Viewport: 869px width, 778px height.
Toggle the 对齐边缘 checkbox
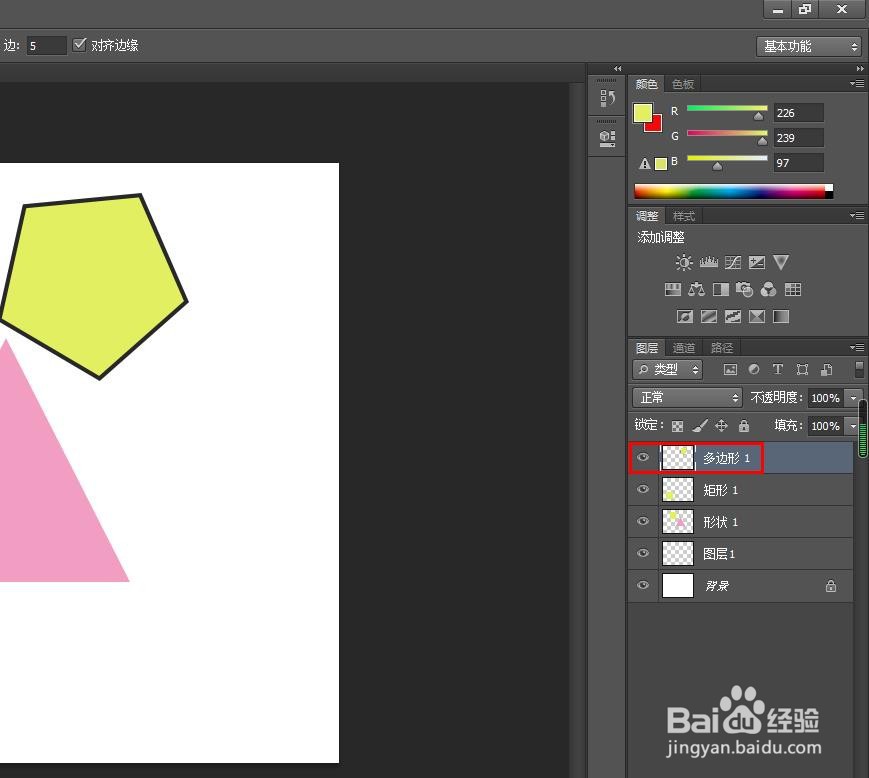pos(79,45)
